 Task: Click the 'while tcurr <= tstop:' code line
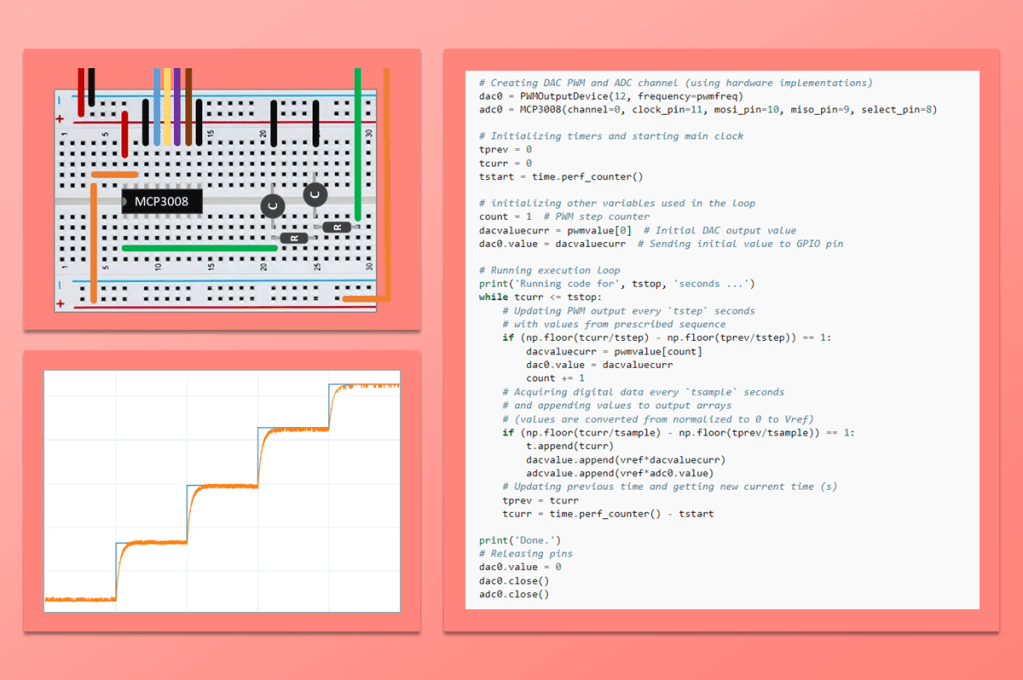(540, 297)
